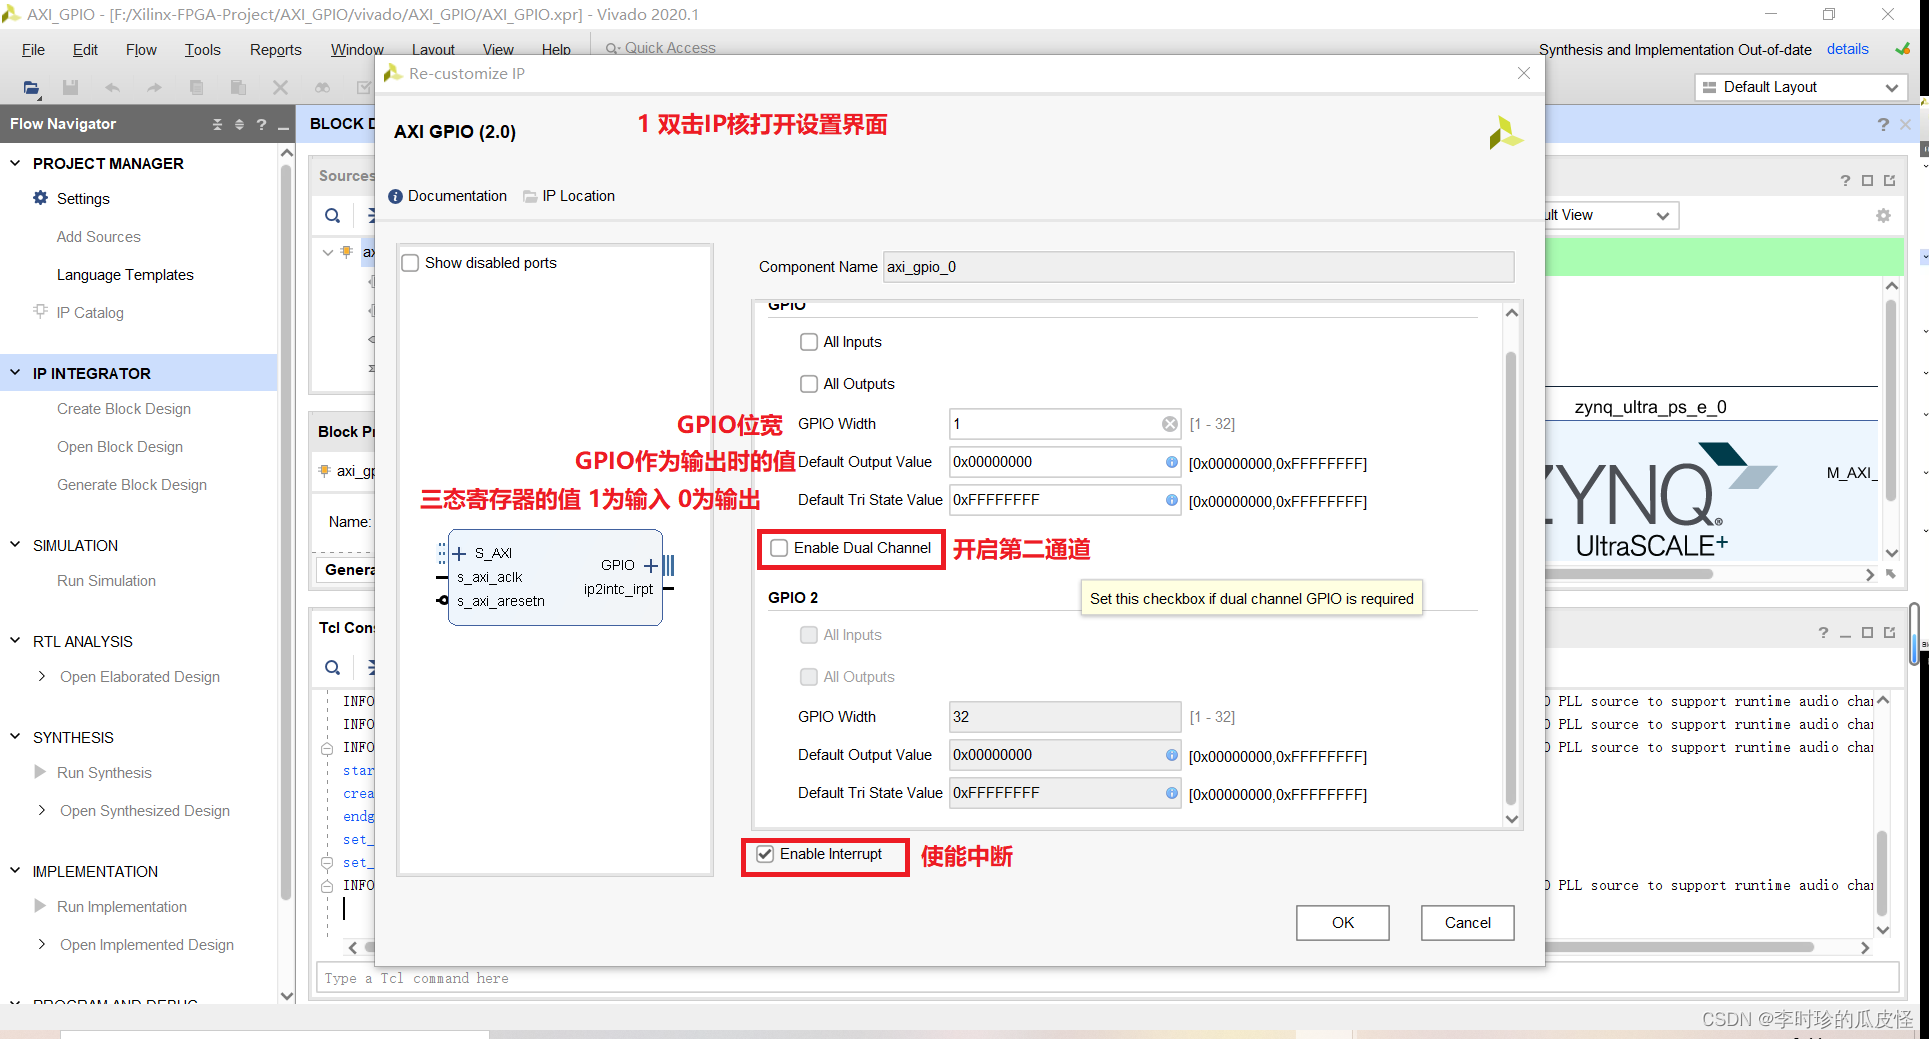The width and height of the screenshot is (1929, 1039).
Task: Open the Default Layout dropdown
Action: (x=1800, y=88)
